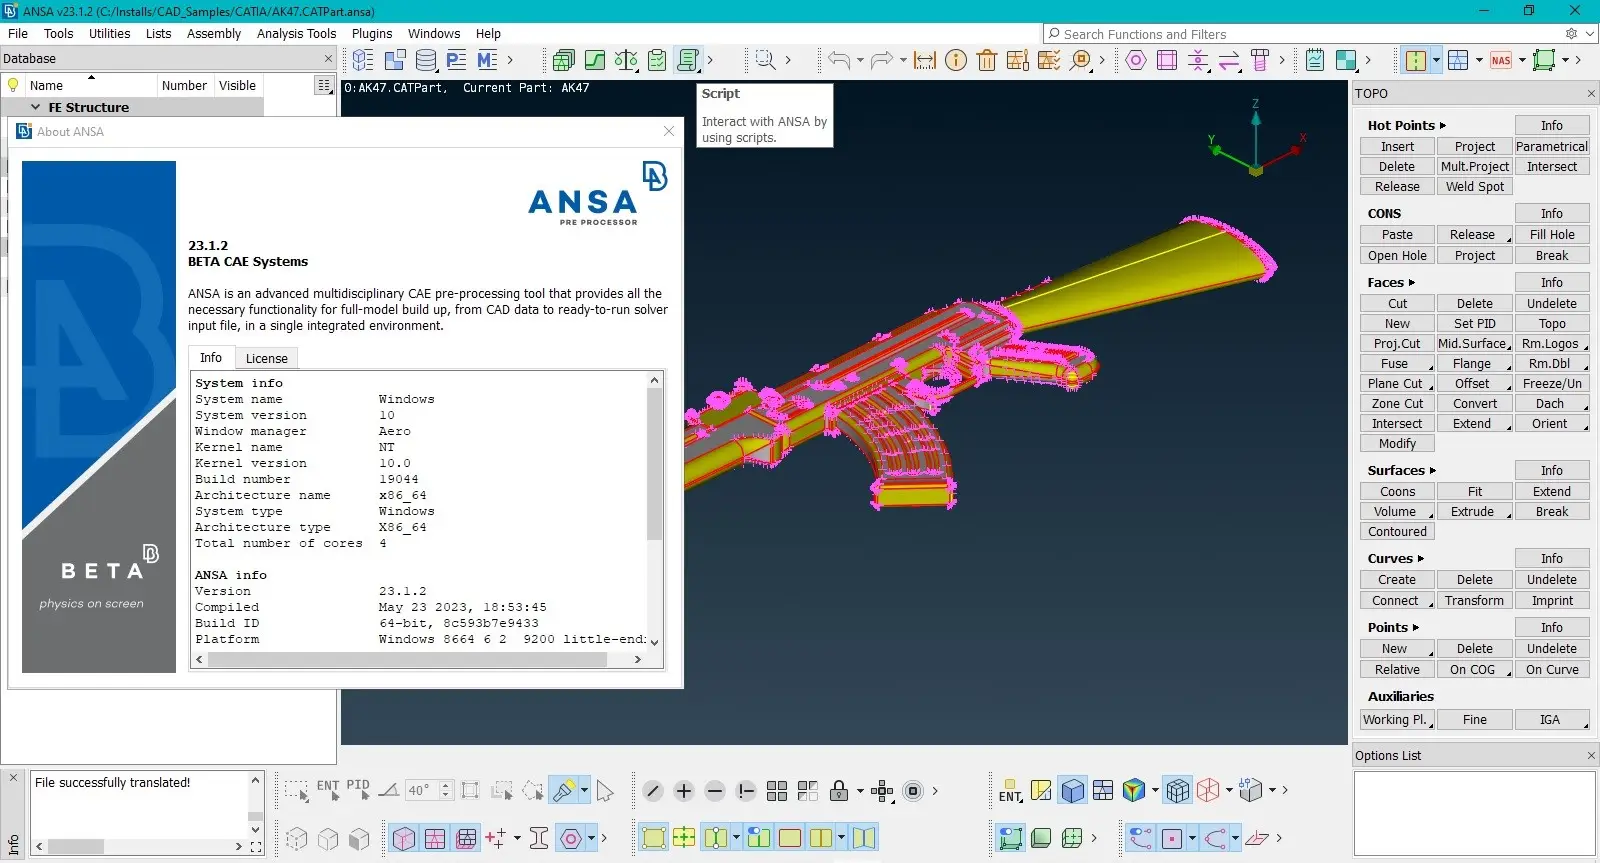Image resolution: width=1600 pixels, height=863 pixels.
Task: Toggle the blue grid-lined cube display button
Action: coord(1178,791)
